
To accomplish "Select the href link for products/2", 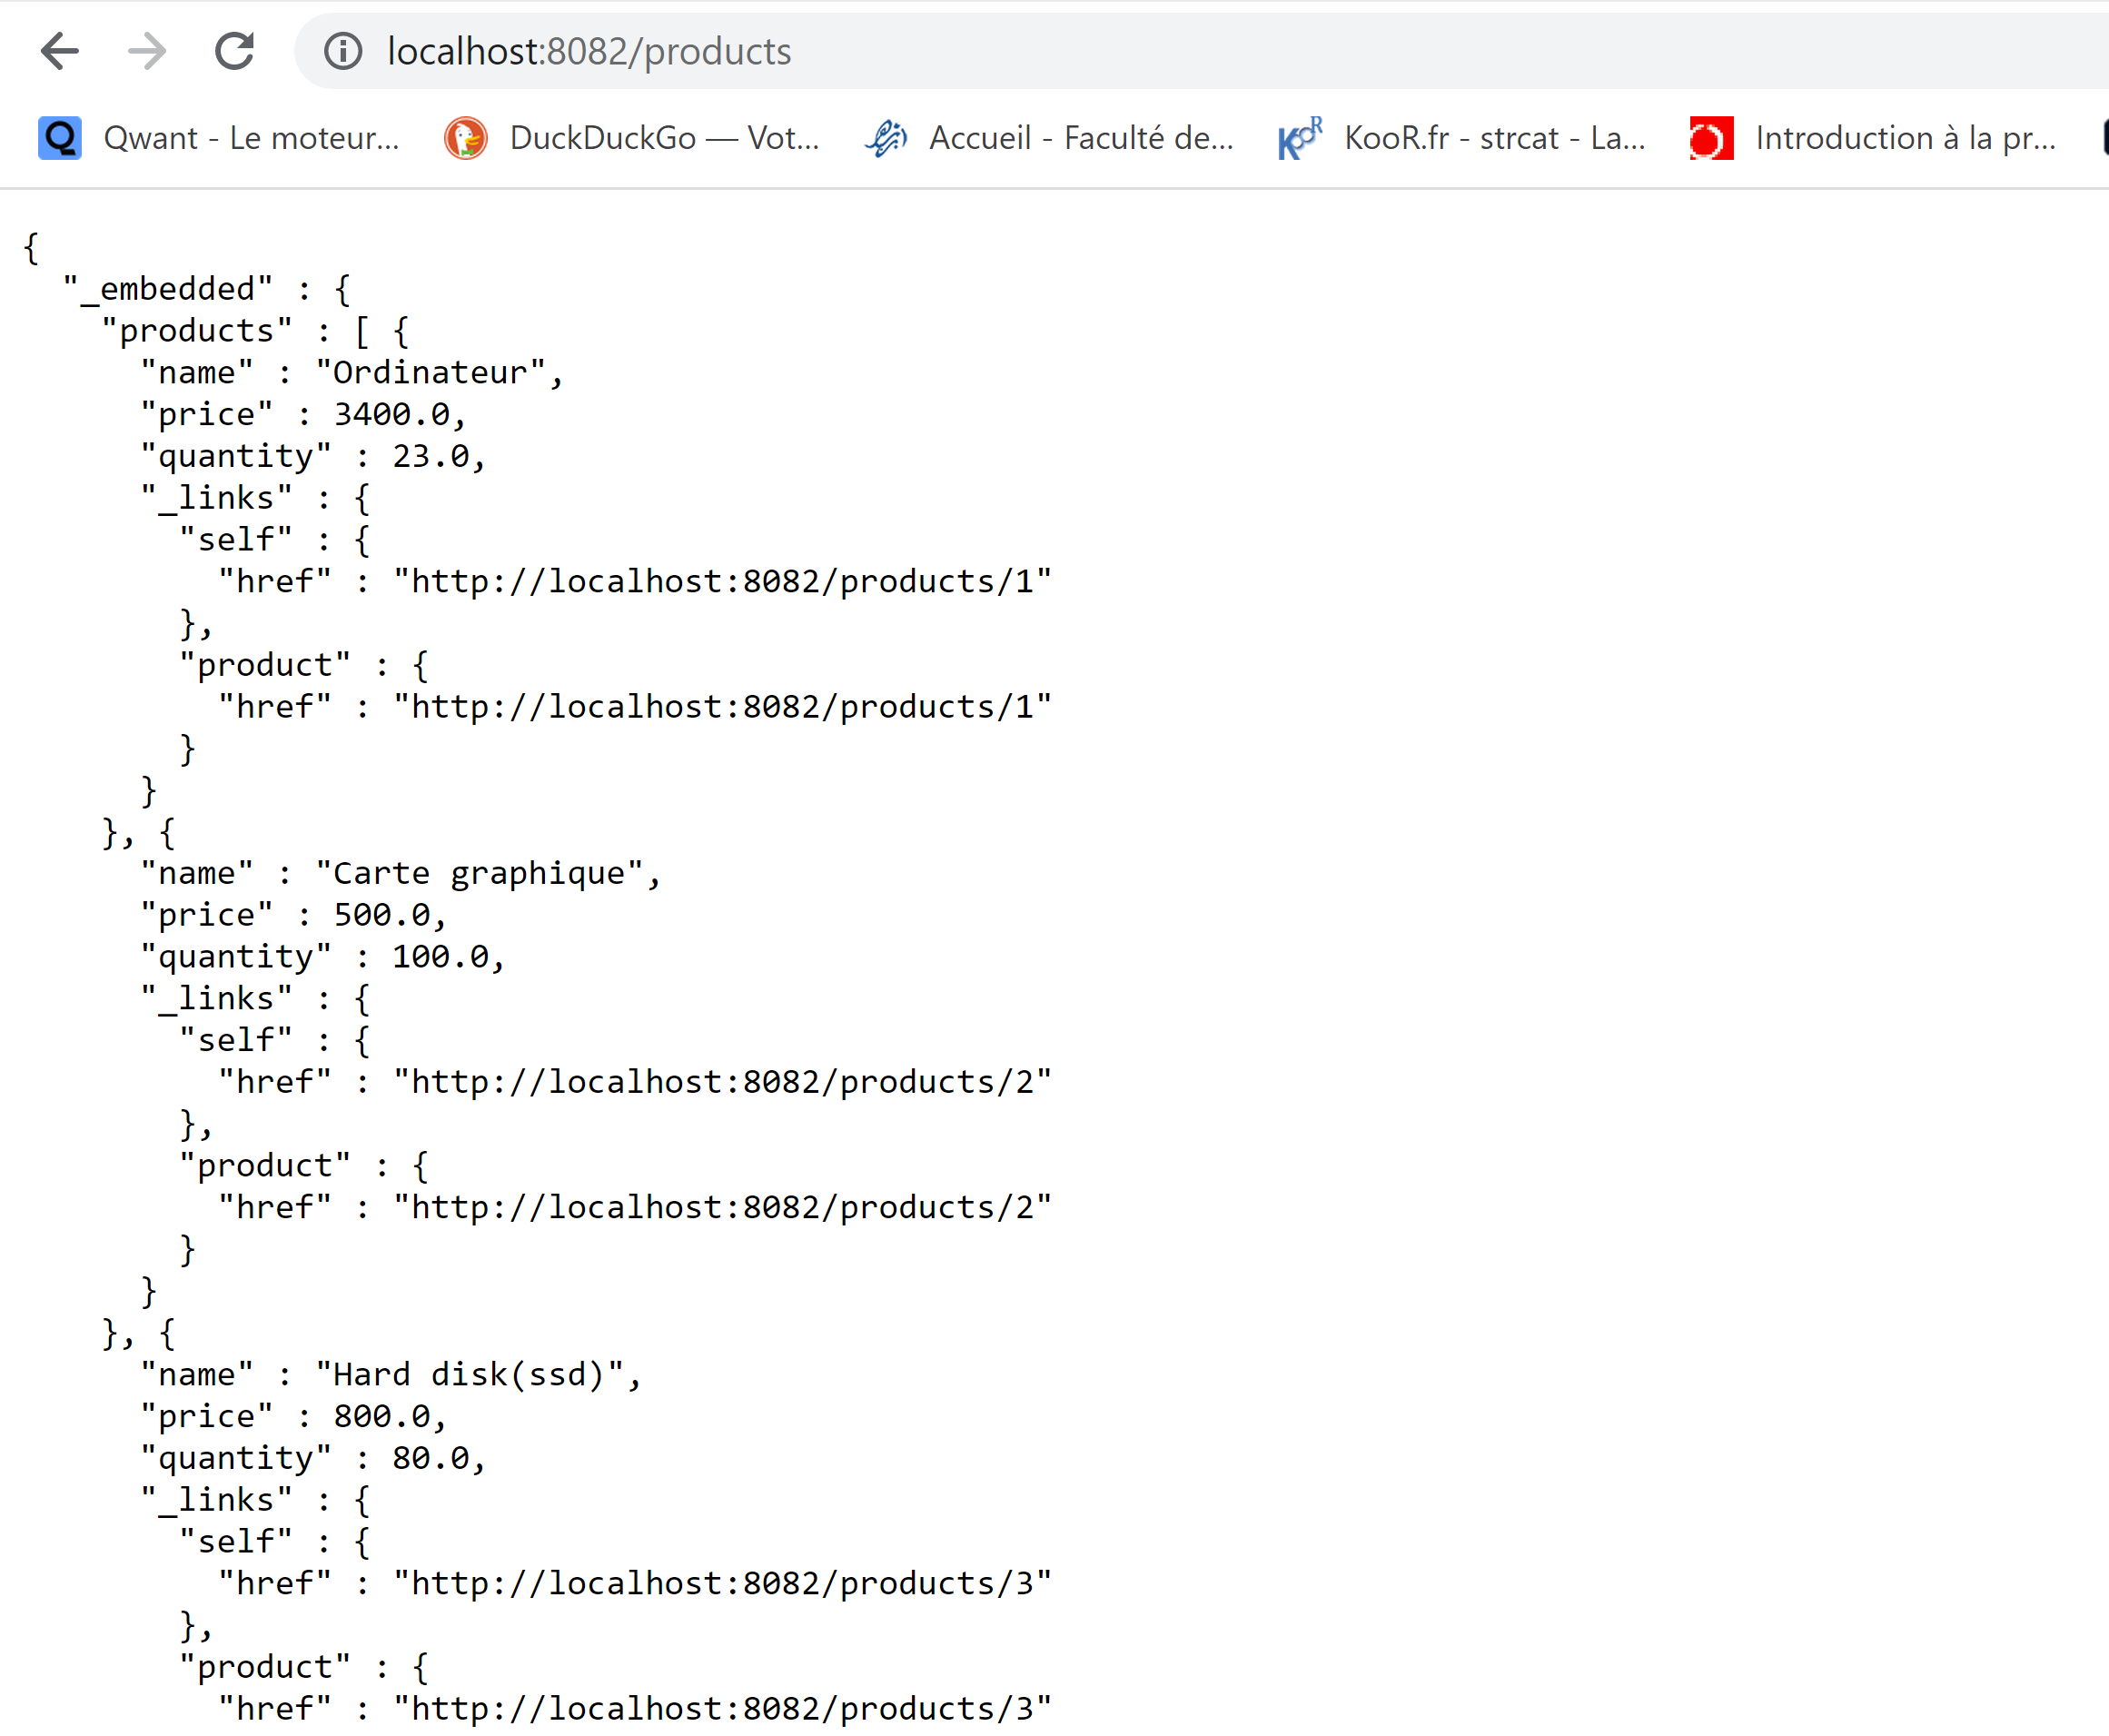I will [723, 1081].
